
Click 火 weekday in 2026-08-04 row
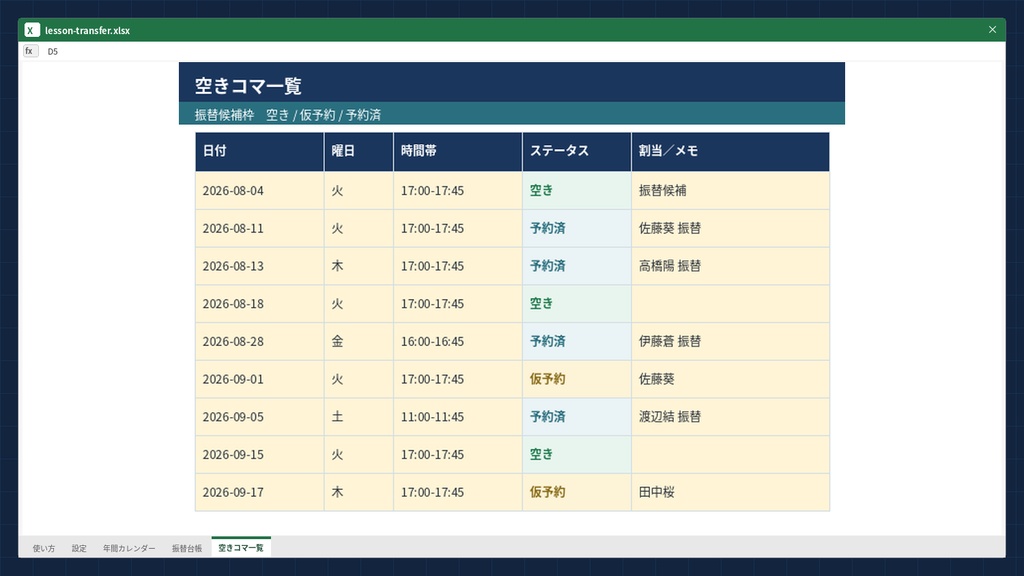coord(359,191)
